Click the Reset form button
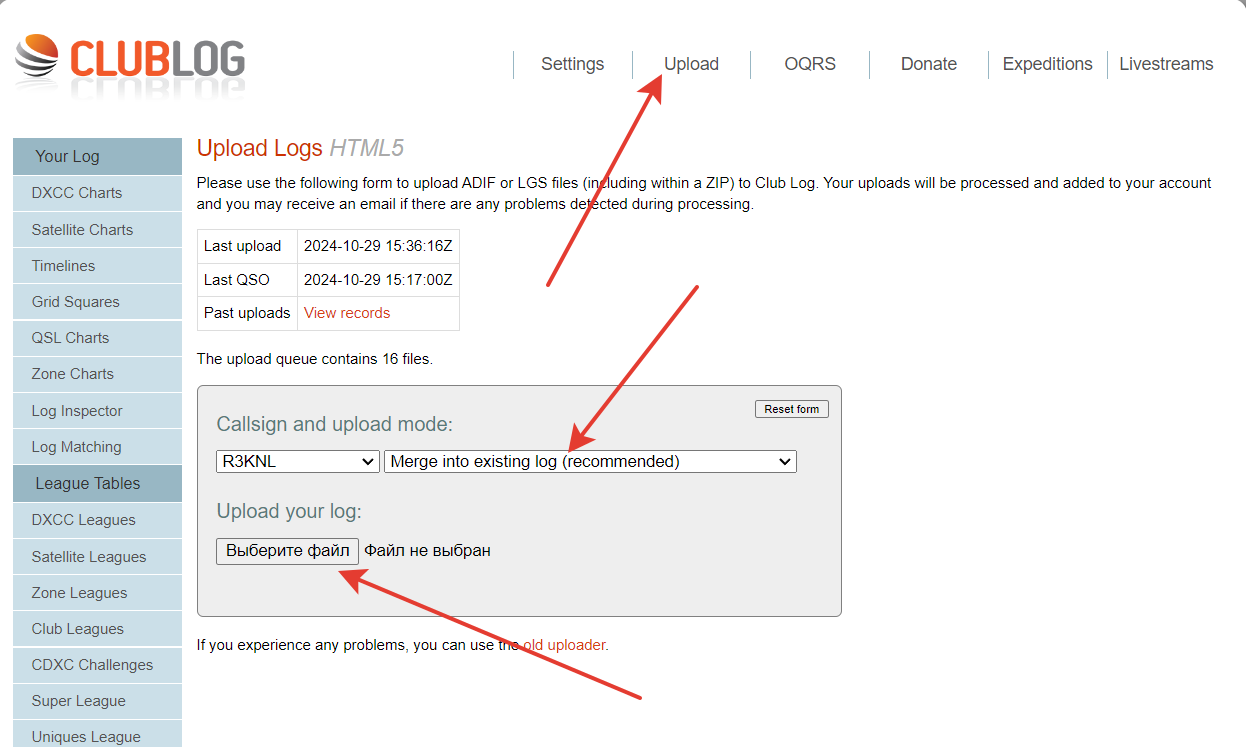This screenshot has height=747, width=1246. pos(792,409)
